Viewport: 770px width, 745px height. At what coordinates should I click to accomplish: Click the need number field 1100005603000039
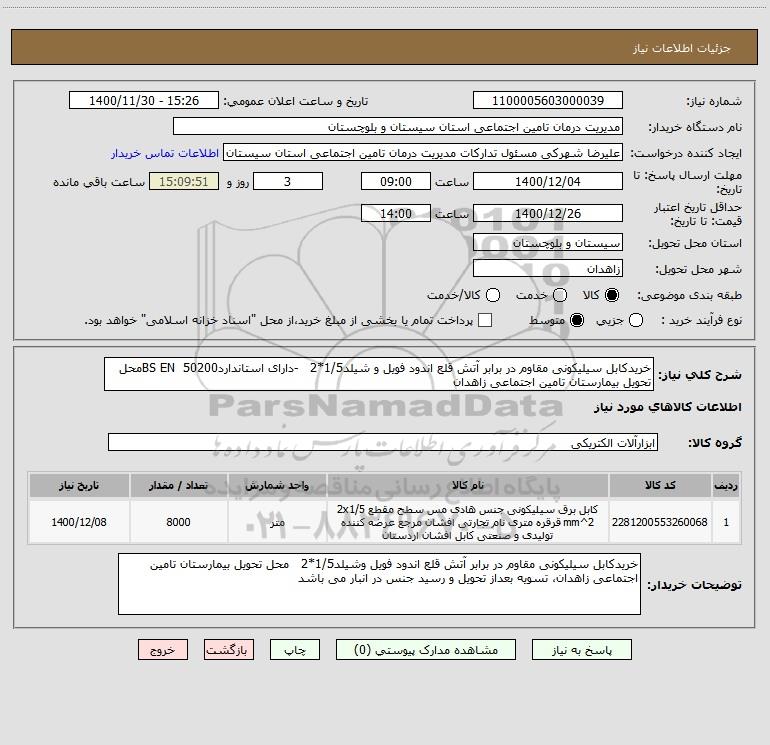pos(548,100)
